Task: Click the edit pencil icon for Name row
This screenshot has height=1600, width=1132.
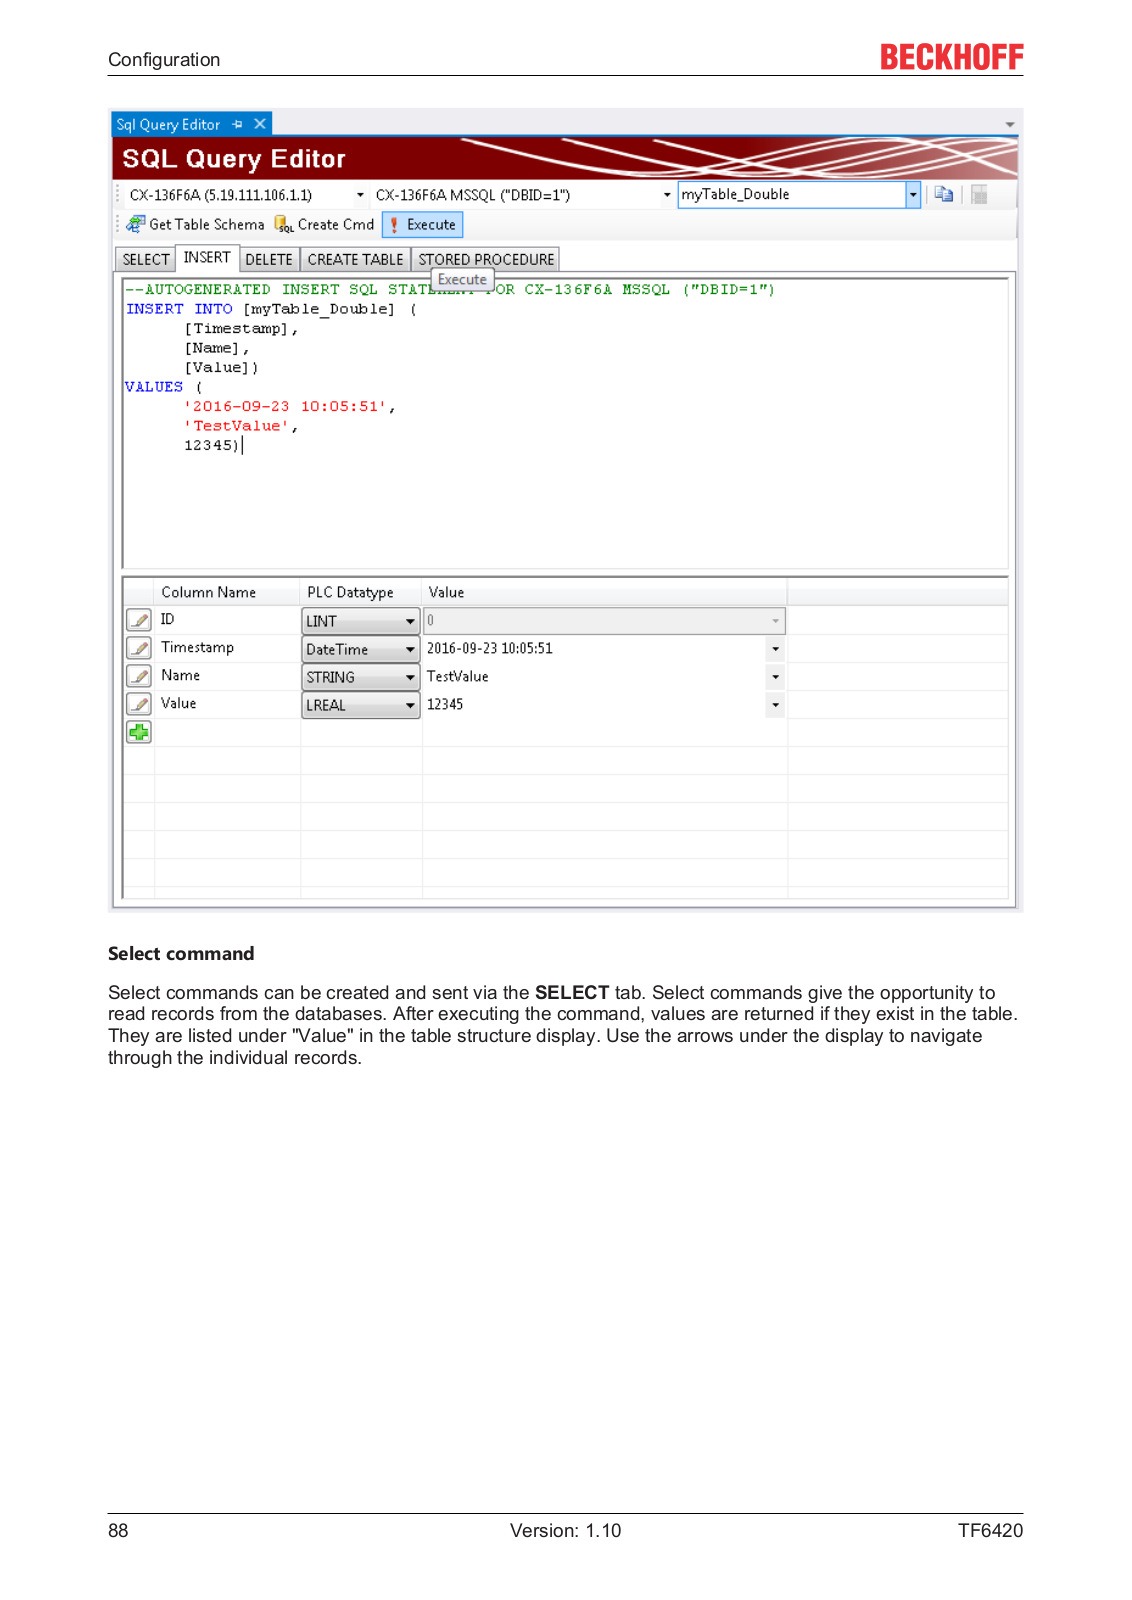Action: coord(139,676)
